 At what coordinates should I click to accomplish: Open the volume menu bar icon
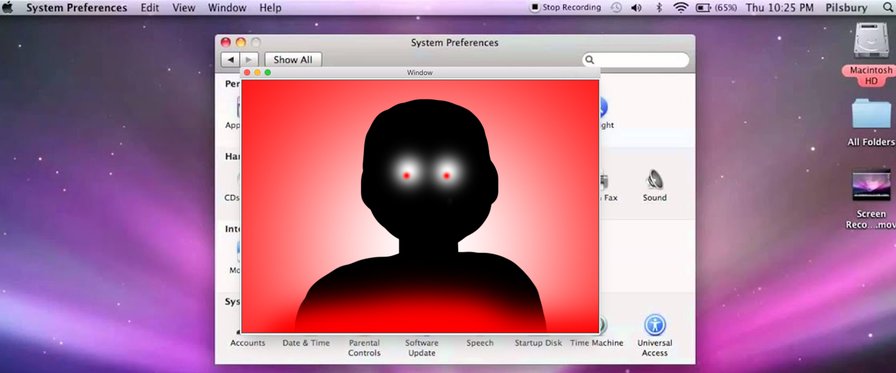click(x=636, y=7)
